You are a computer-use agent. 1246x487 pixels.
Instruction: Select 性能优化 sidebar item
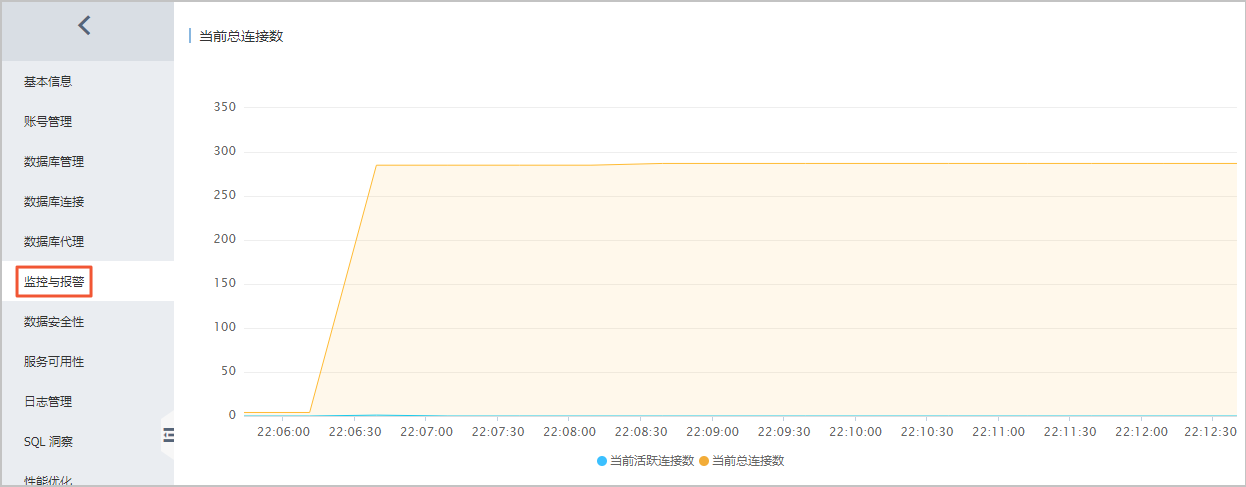(48, 479)
